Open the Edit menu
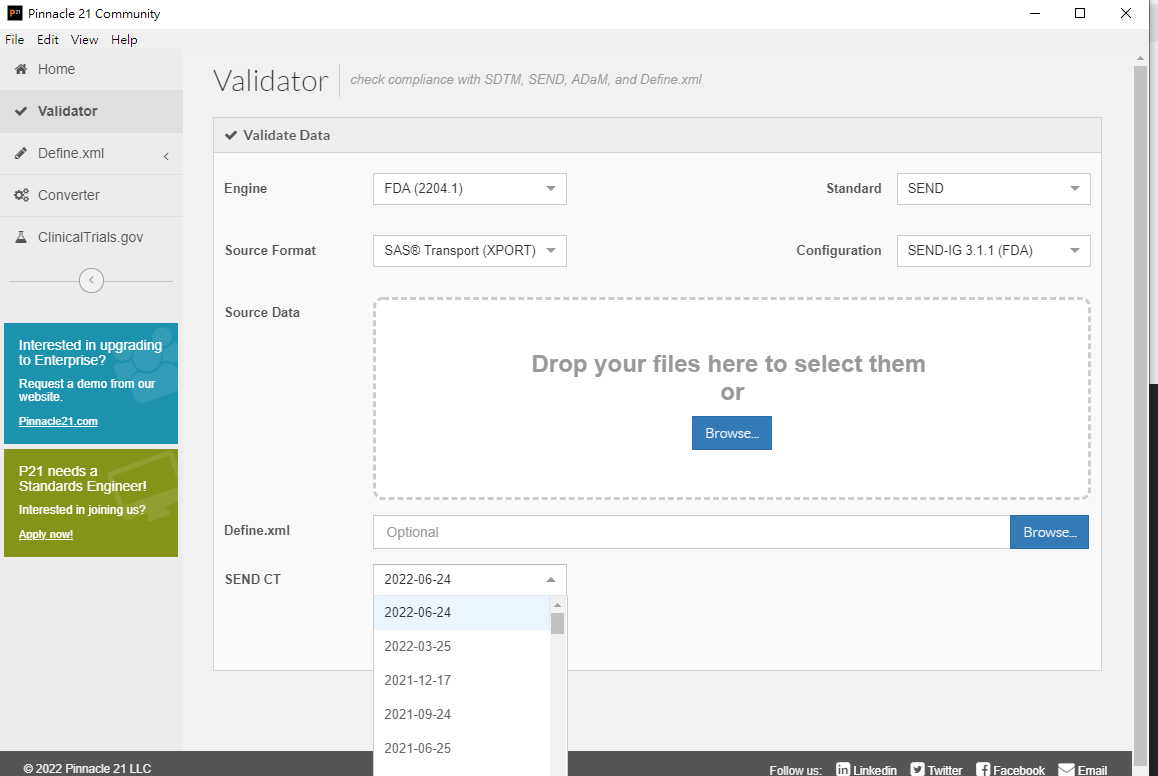 tap(47, 40)
